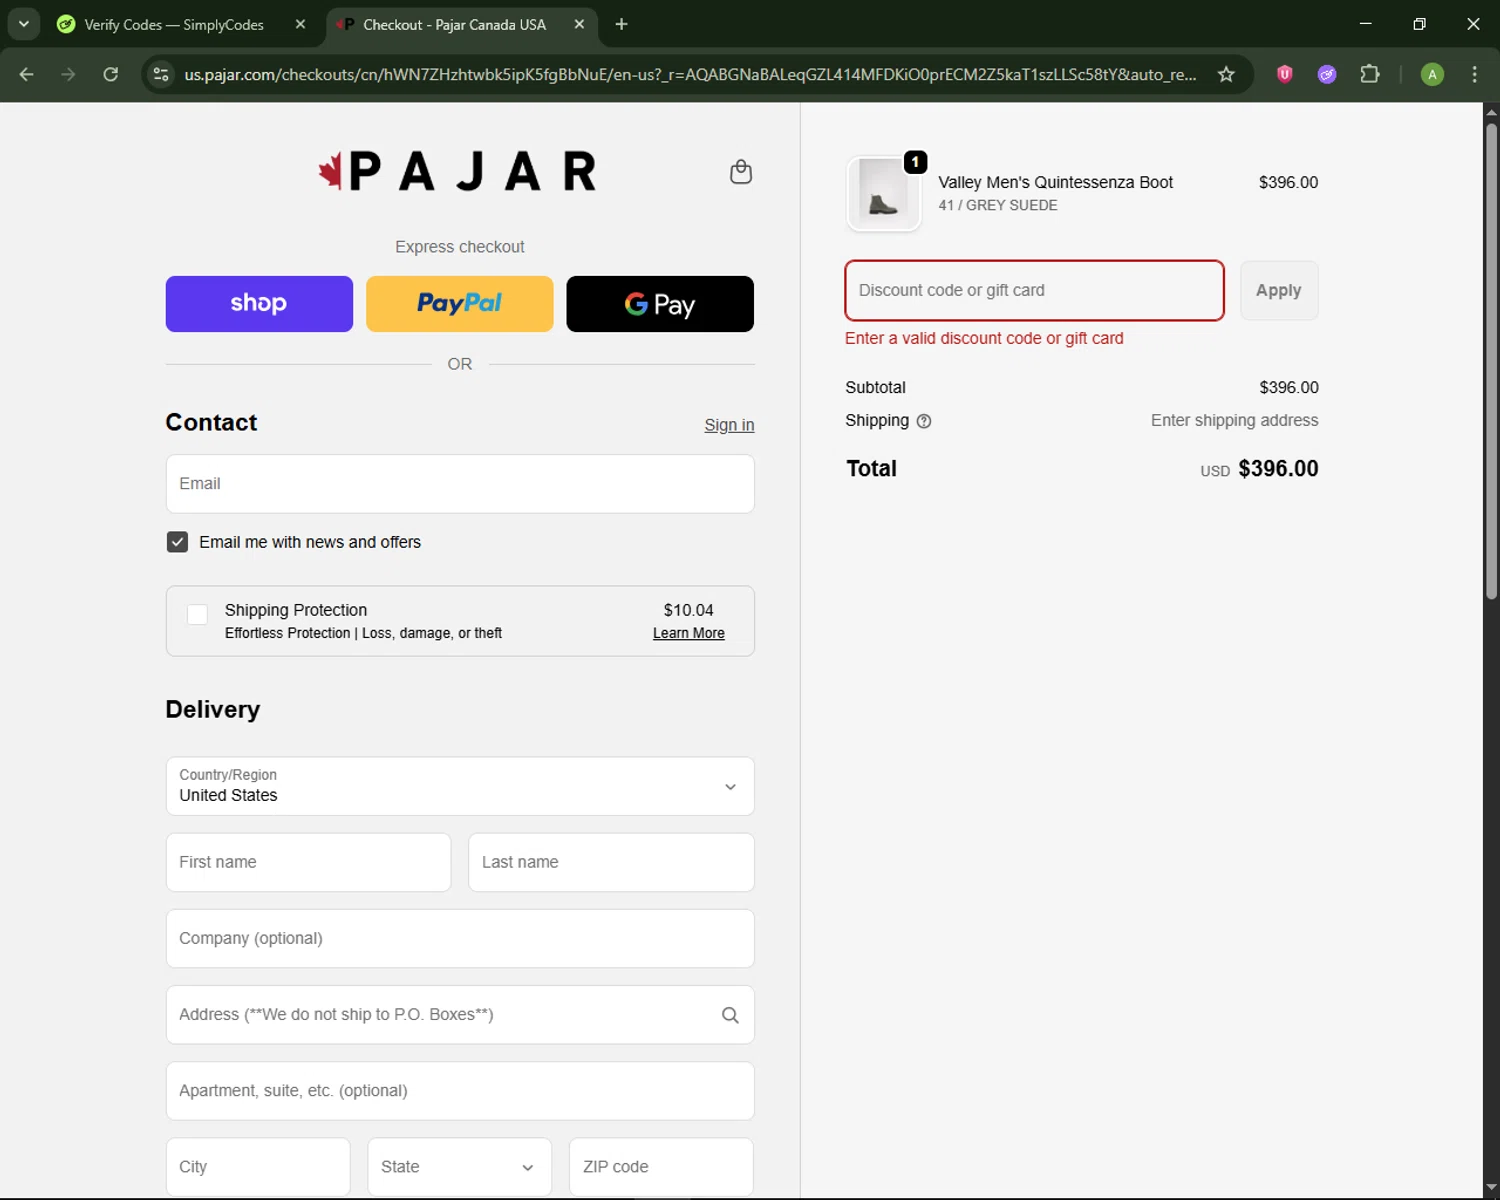
Task: Switch to Verify Codes — SimplyCodes tab
Action: coord(174,24)
